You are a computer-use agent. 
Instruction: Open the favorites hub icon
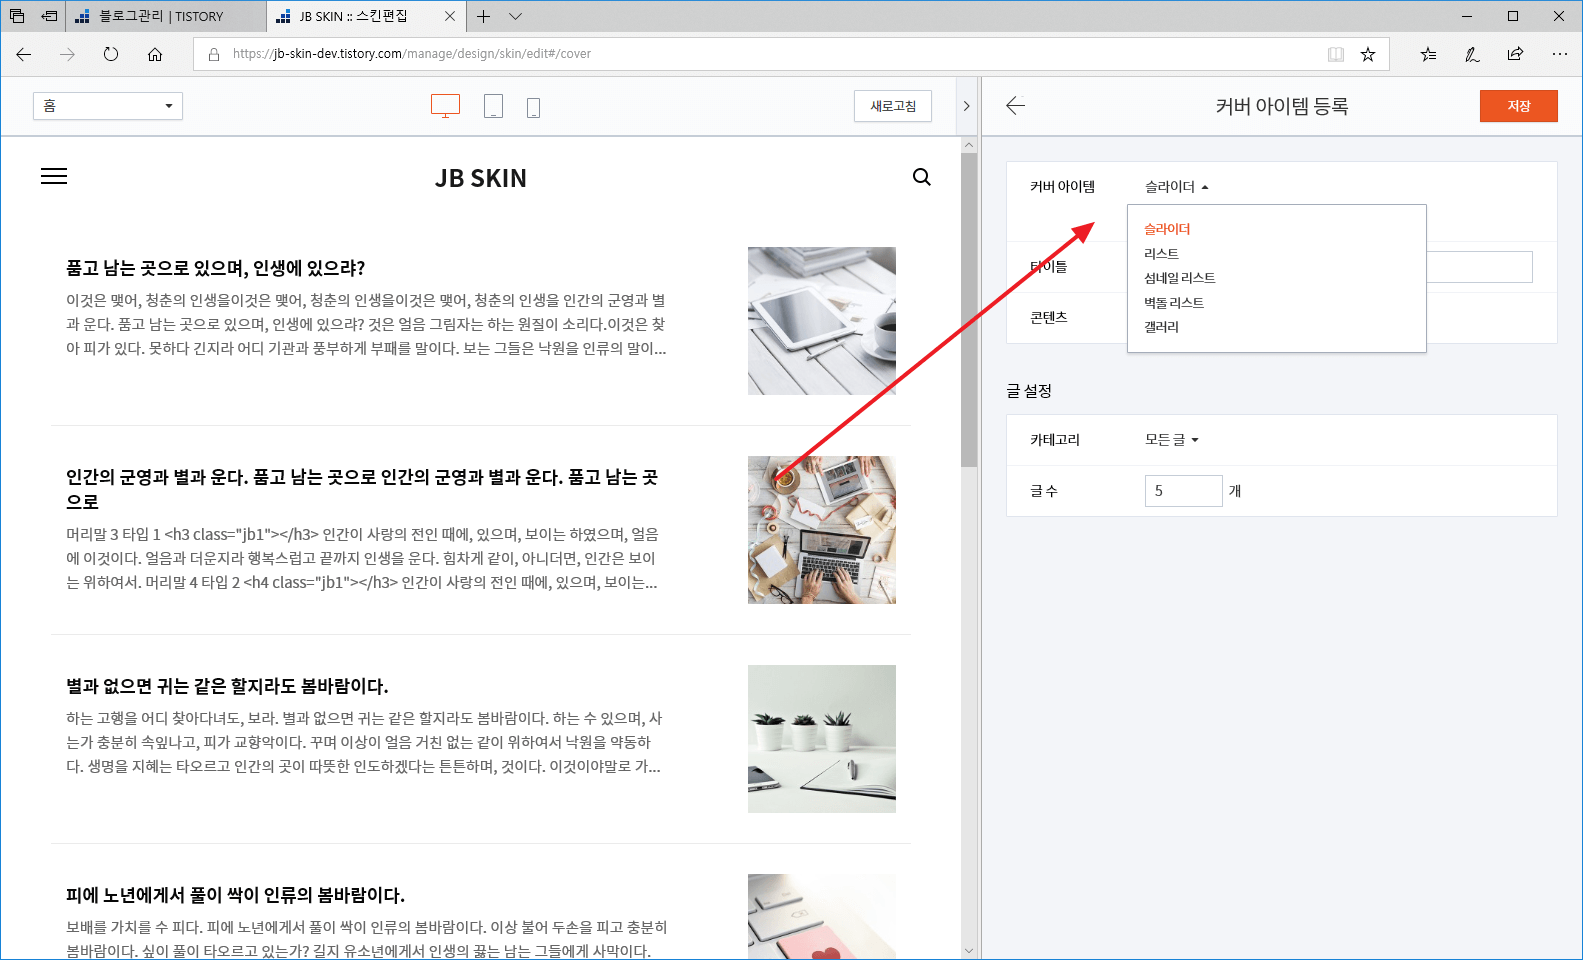pos(1428,54)
